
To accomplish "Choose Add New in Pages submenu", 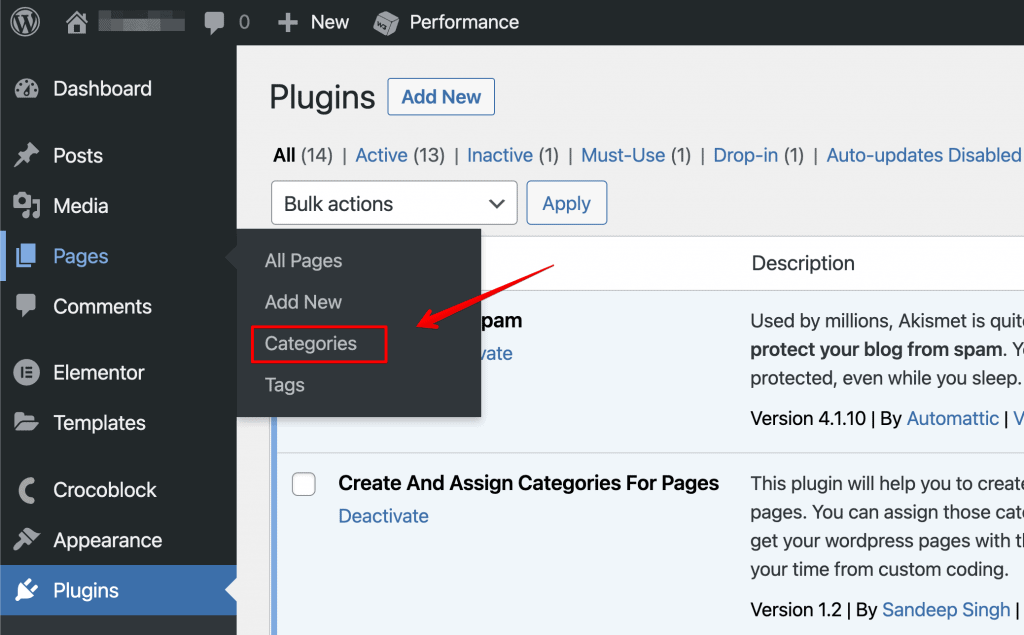I will [x=303, y=302].
